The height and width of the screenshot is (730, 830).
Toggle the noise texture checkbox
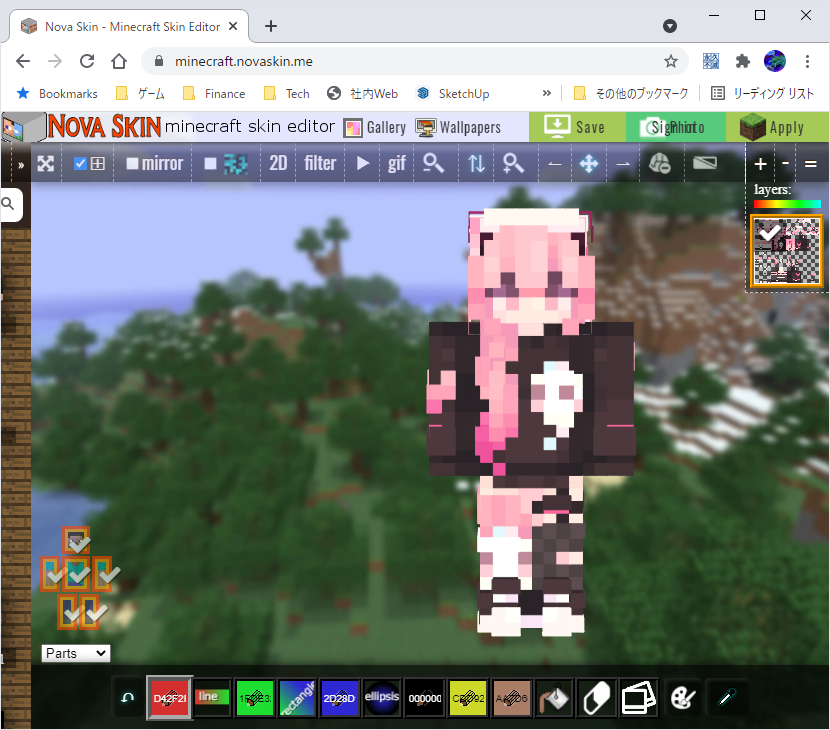[x=210, y=164]
